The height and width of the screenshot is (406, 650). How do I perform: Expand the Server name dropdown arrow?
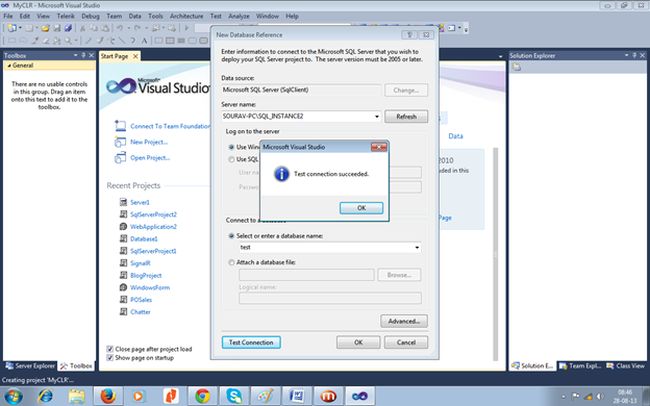click(376, 117)
